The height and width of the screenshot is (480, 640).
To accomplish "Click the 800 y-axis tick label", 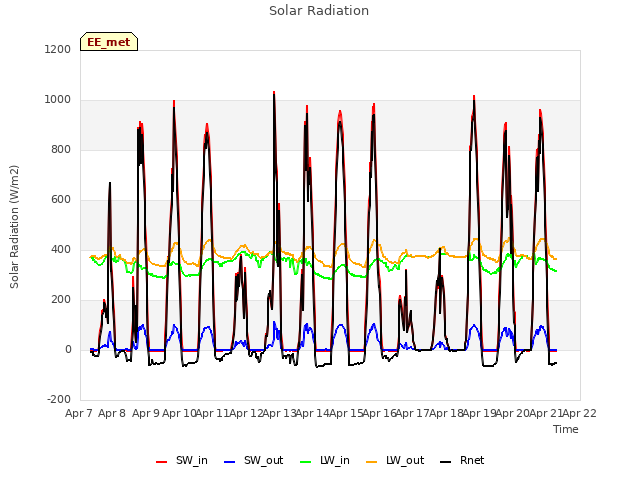I will click(61, 149).
